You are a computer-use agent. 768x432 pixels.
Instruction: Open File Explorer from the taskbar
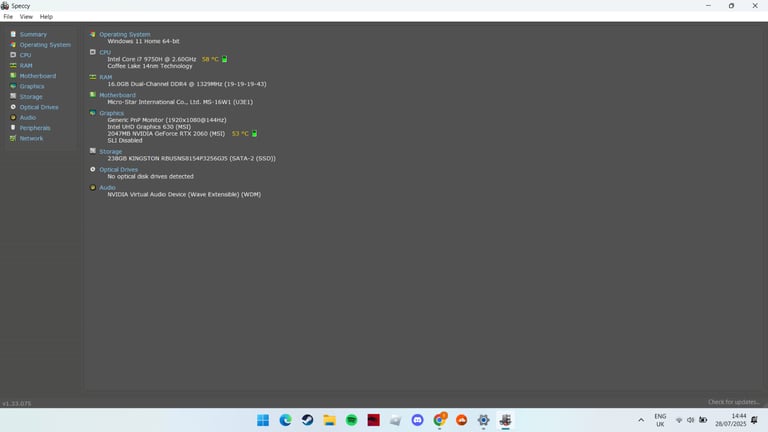[329, 420]
